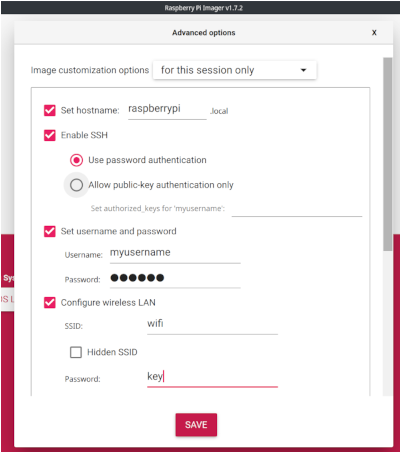Image resolution: width=400 pixels, height=452 pixels.
Task: Click the Username field with myusername
Action: 175,254
